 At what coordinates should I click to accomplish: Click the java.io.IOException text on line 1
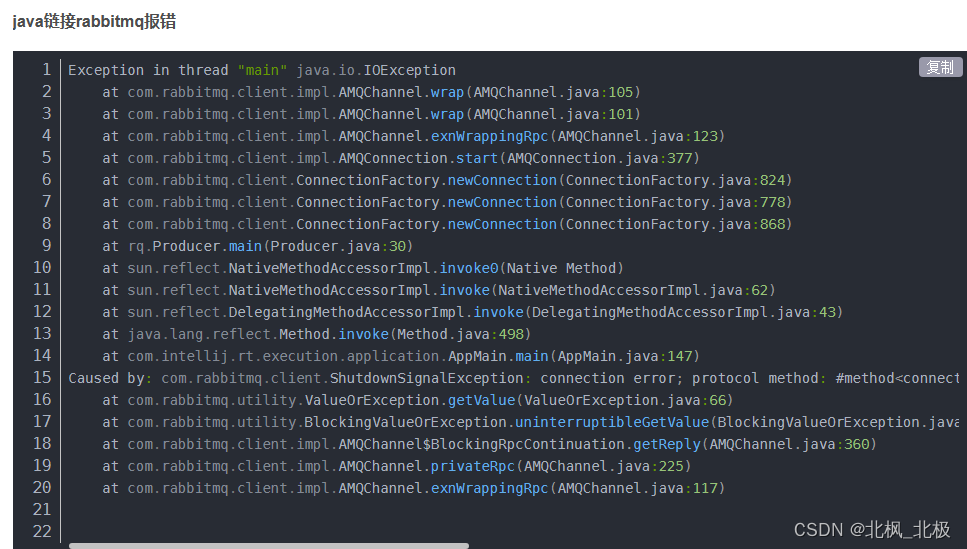[376, 70]
